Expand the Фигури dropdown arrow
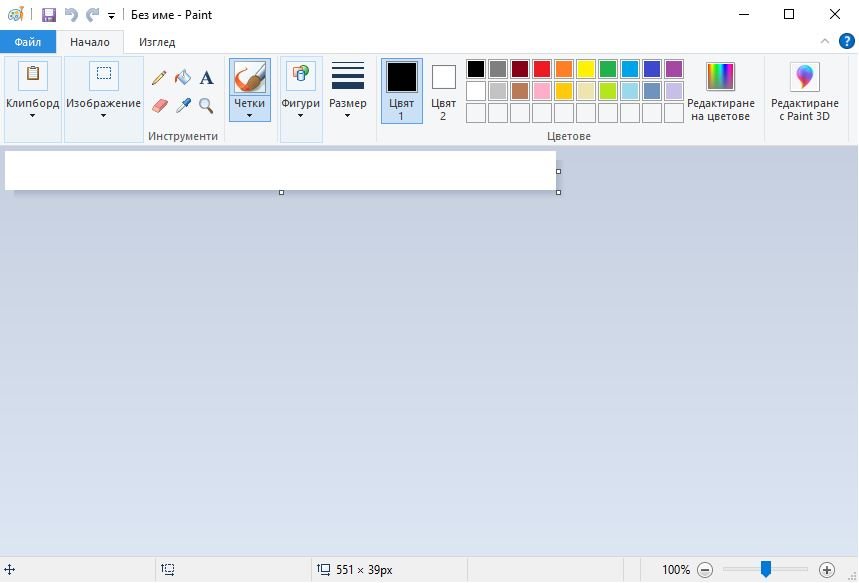 pyautogui.click(x=300, y=116)
